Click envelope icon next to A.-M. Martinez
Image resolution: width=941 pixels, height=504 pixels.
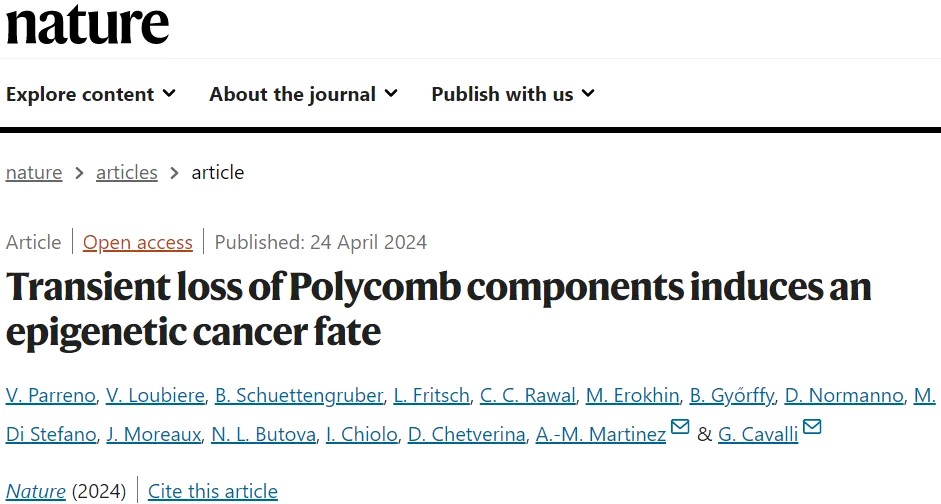point(680,427)
